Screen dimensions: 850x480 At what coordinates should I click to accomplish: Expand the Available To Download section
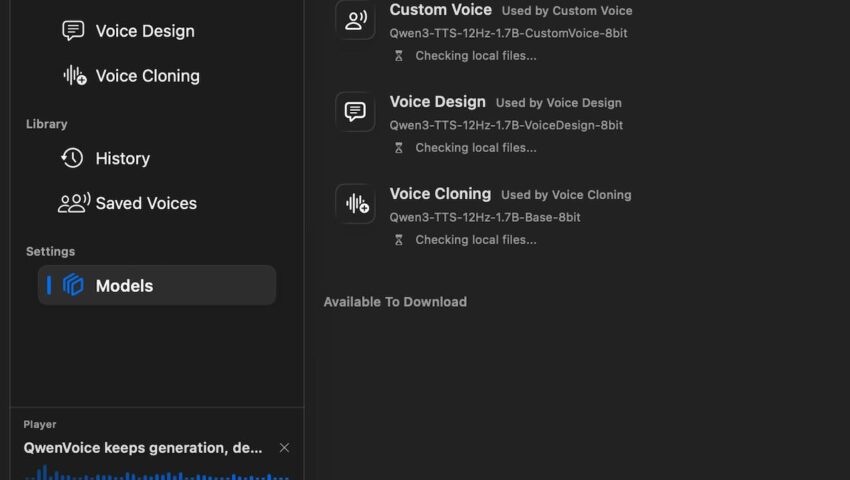[395, 302]
